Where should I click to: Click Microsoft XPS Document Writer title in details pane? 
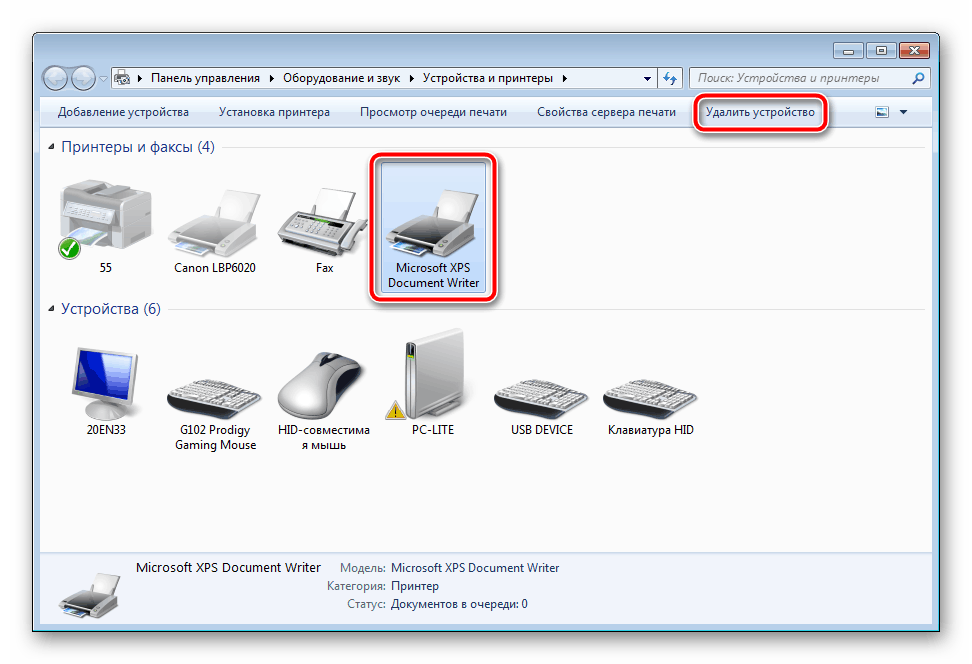228,568
